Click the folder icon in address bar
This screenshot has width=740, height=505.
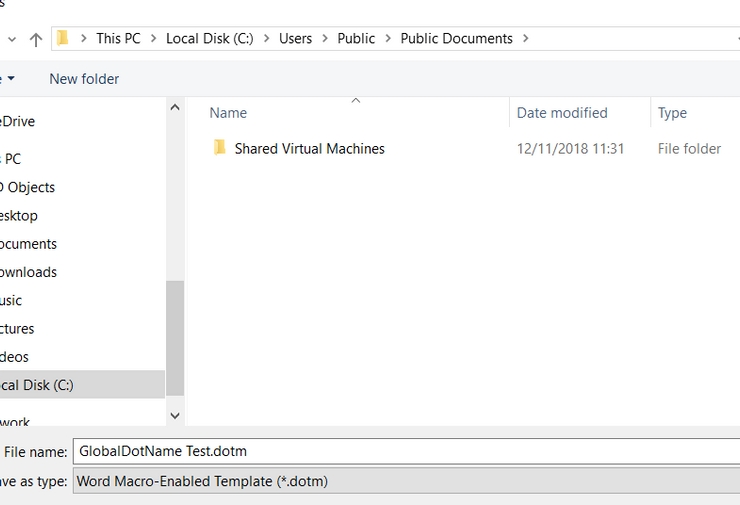pyautogui.click(x=63, y=39)
